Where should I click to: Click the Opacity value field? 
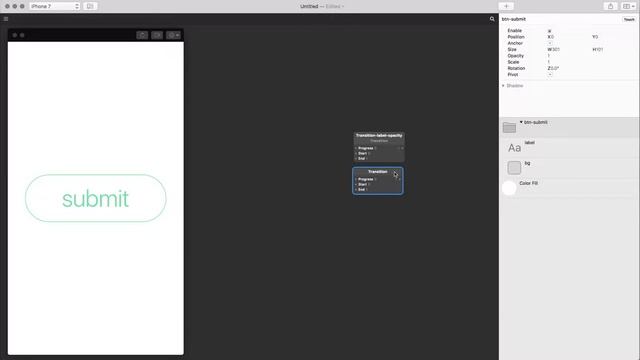[x=549, y=56]
